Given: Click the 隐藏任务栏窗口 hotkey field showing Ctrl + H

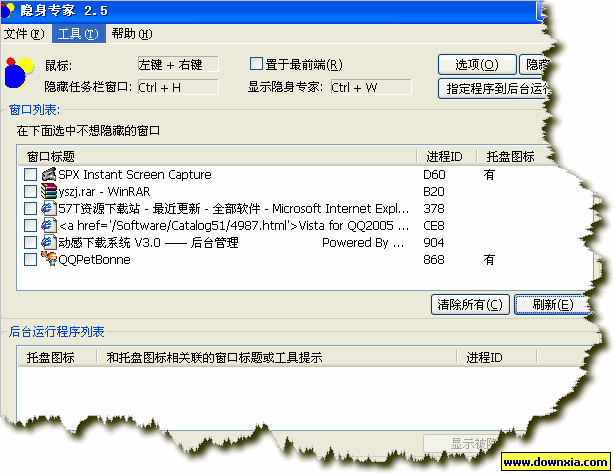Looking at the screenshot, I should point(177,87).
